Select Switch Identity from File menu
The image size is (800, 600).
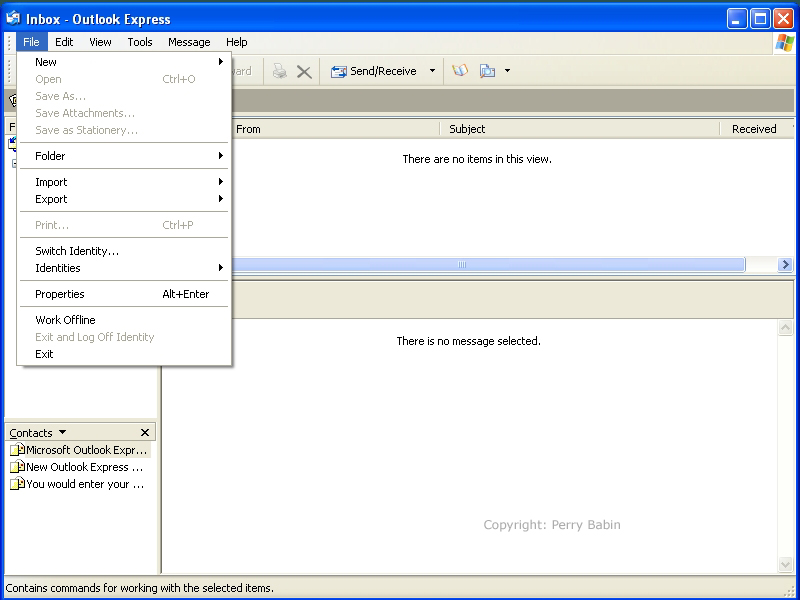(77, 251)
